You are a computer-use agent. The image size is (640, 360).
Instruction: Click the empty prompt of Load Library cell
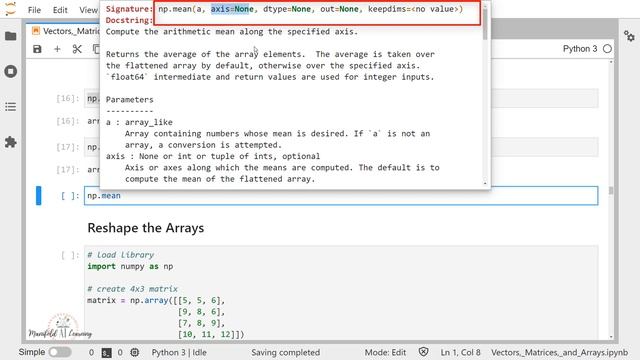(70, 255)
